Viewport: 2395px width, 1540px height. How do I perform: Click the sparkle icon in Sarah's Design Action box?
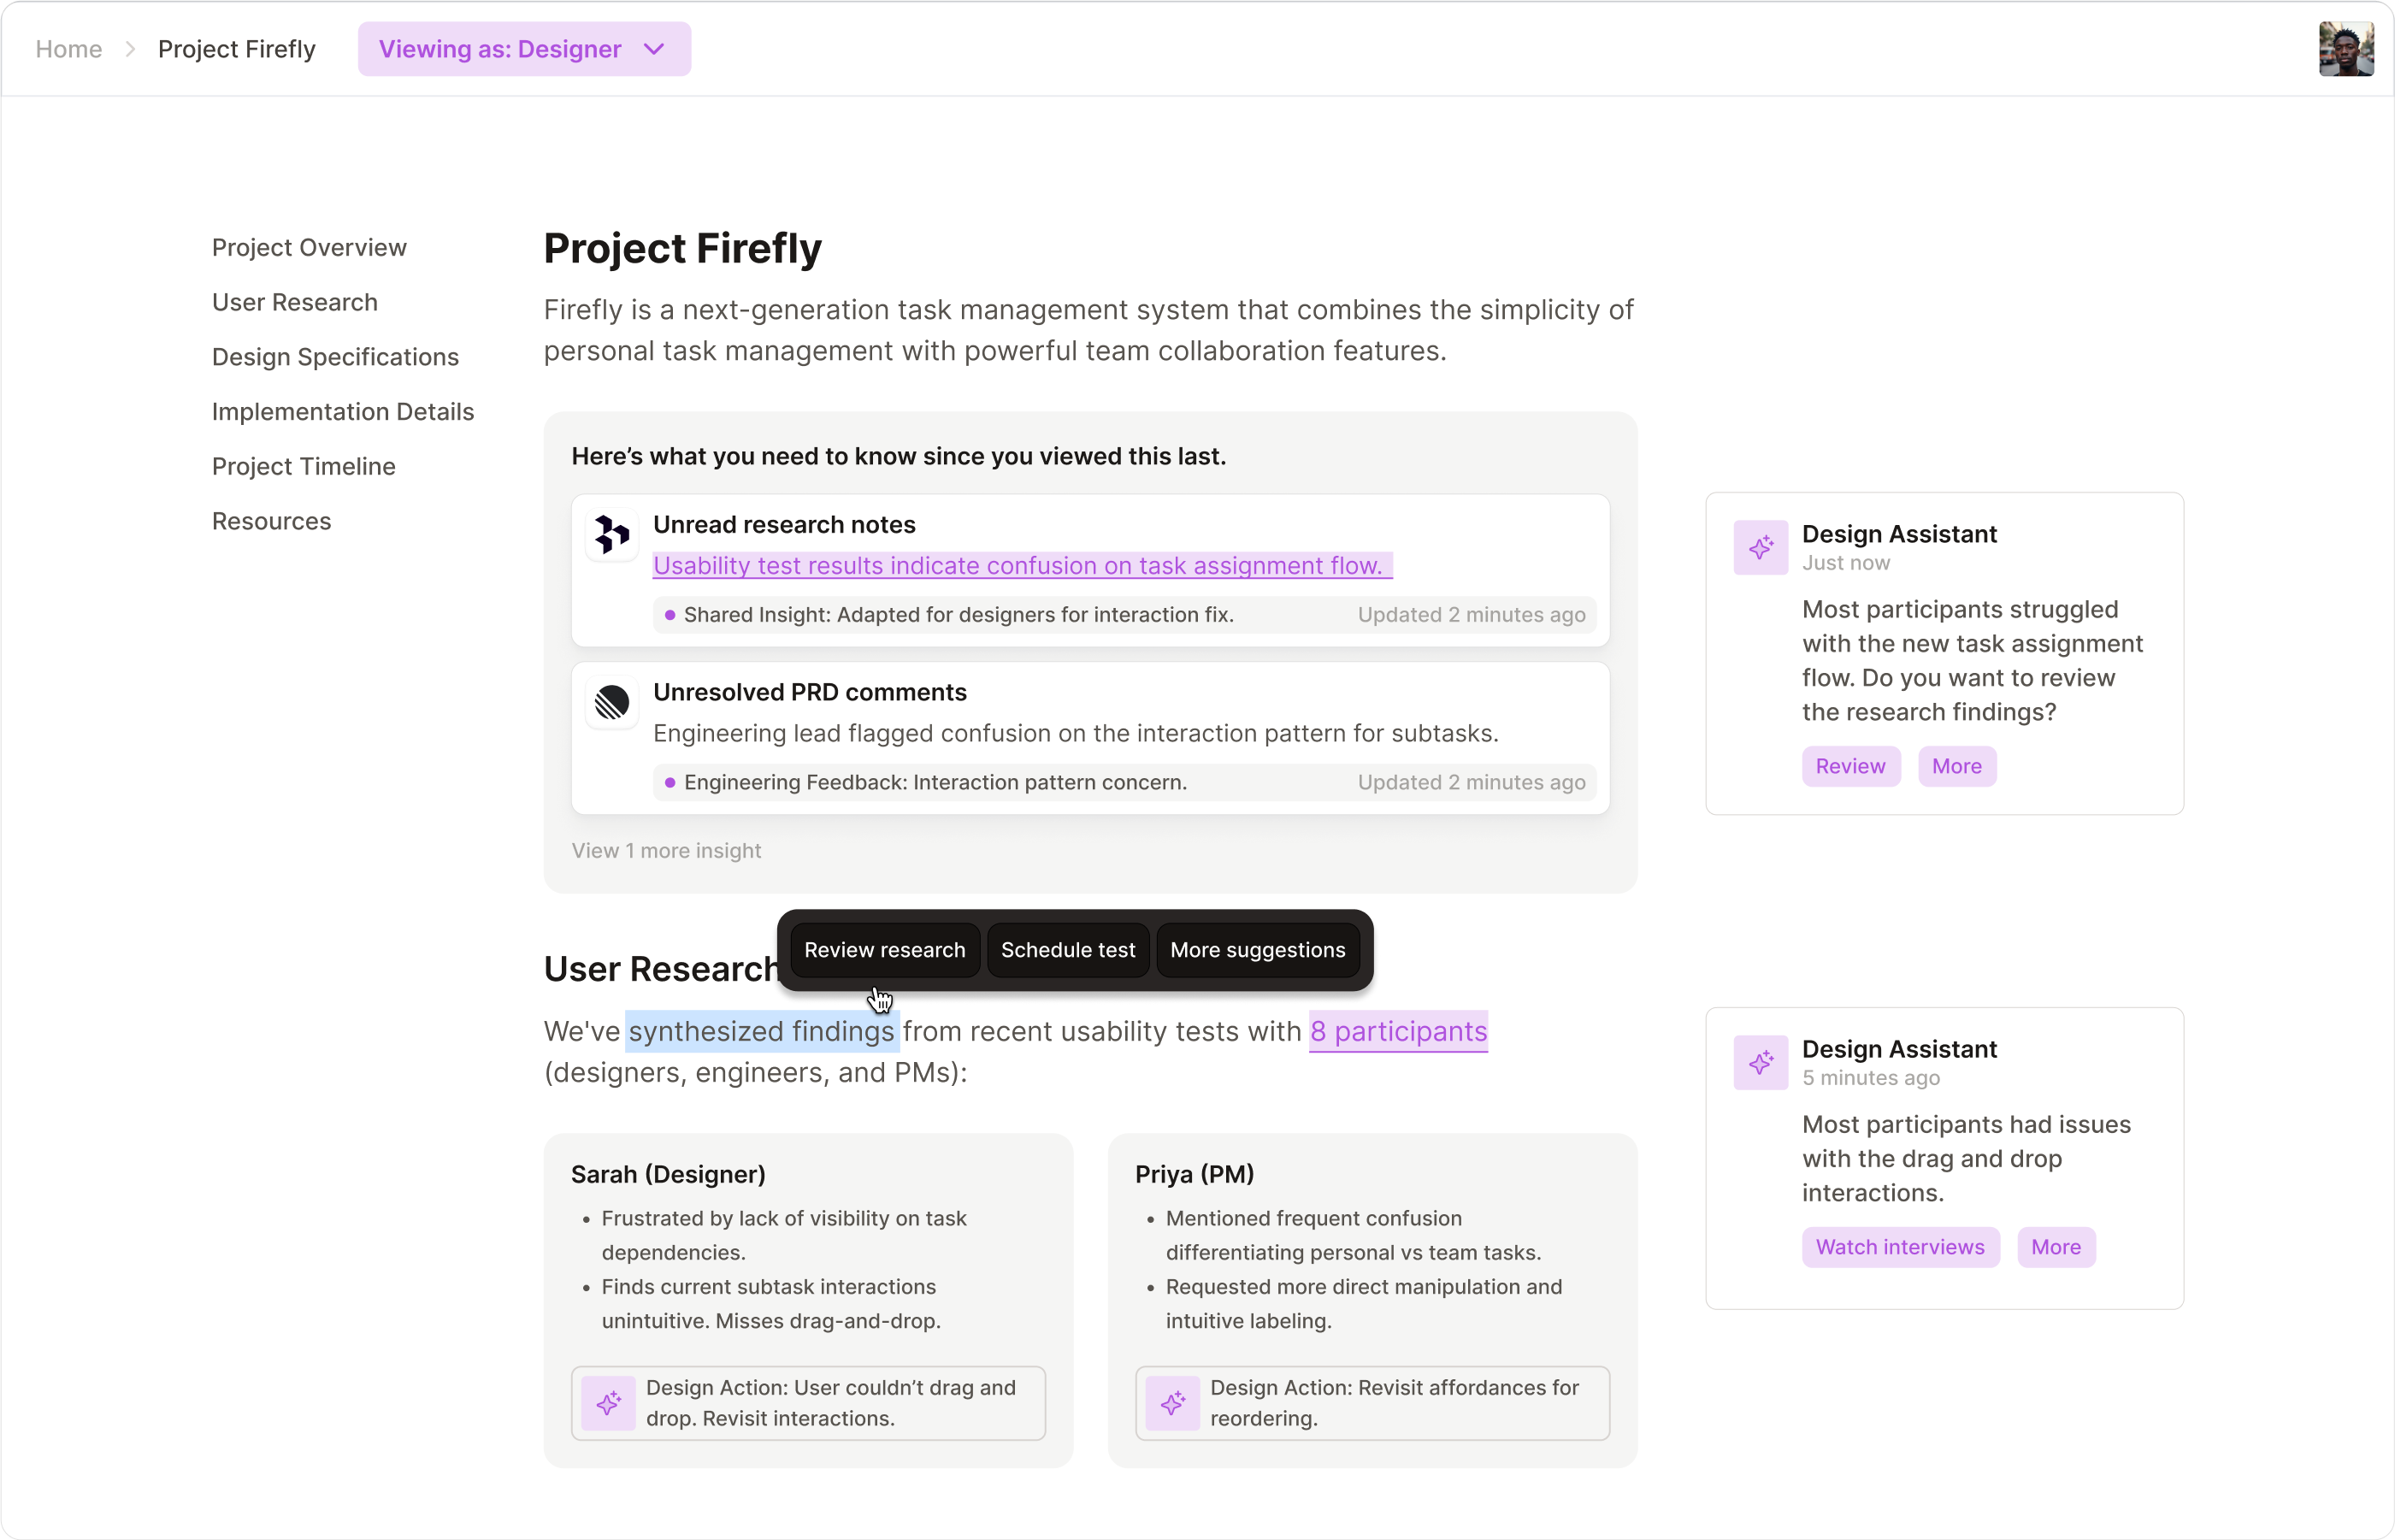(608, 1403)
